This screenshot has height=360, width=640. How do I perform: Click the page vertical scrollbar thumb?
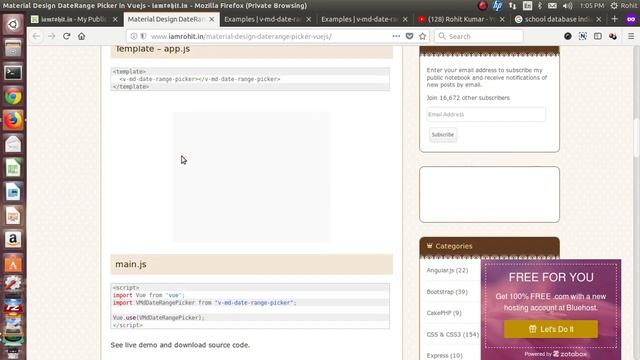(636, 139)
